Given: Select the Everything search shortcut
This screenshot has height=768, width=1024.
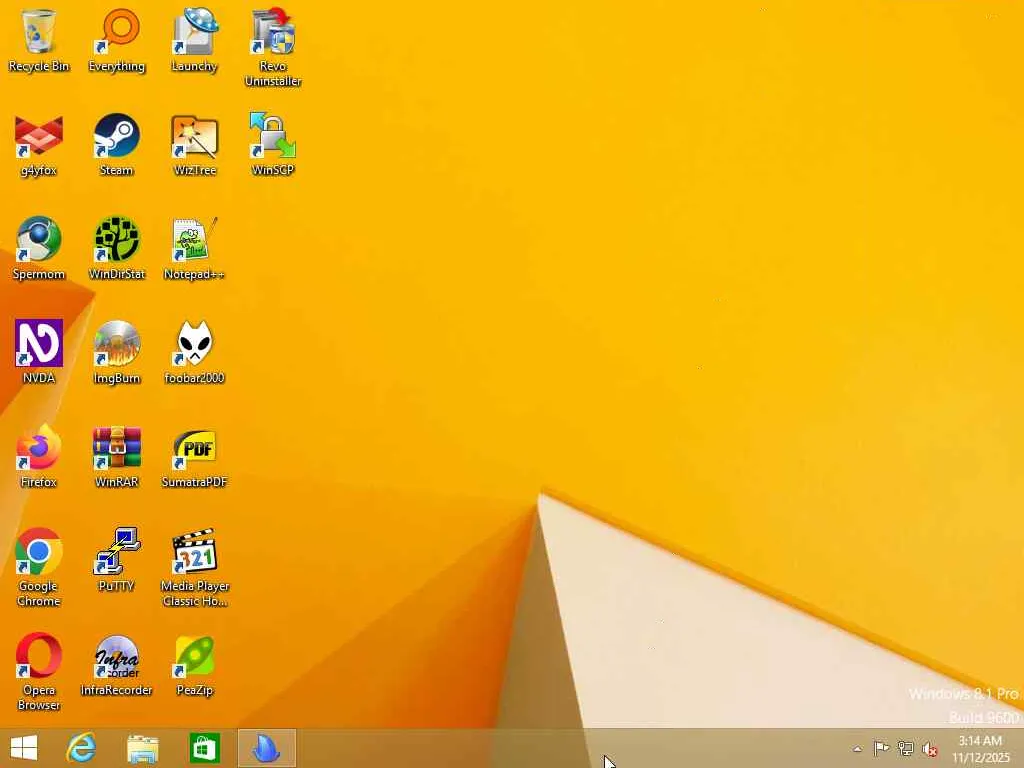Looking at the screenshot, I should point(117,39).
